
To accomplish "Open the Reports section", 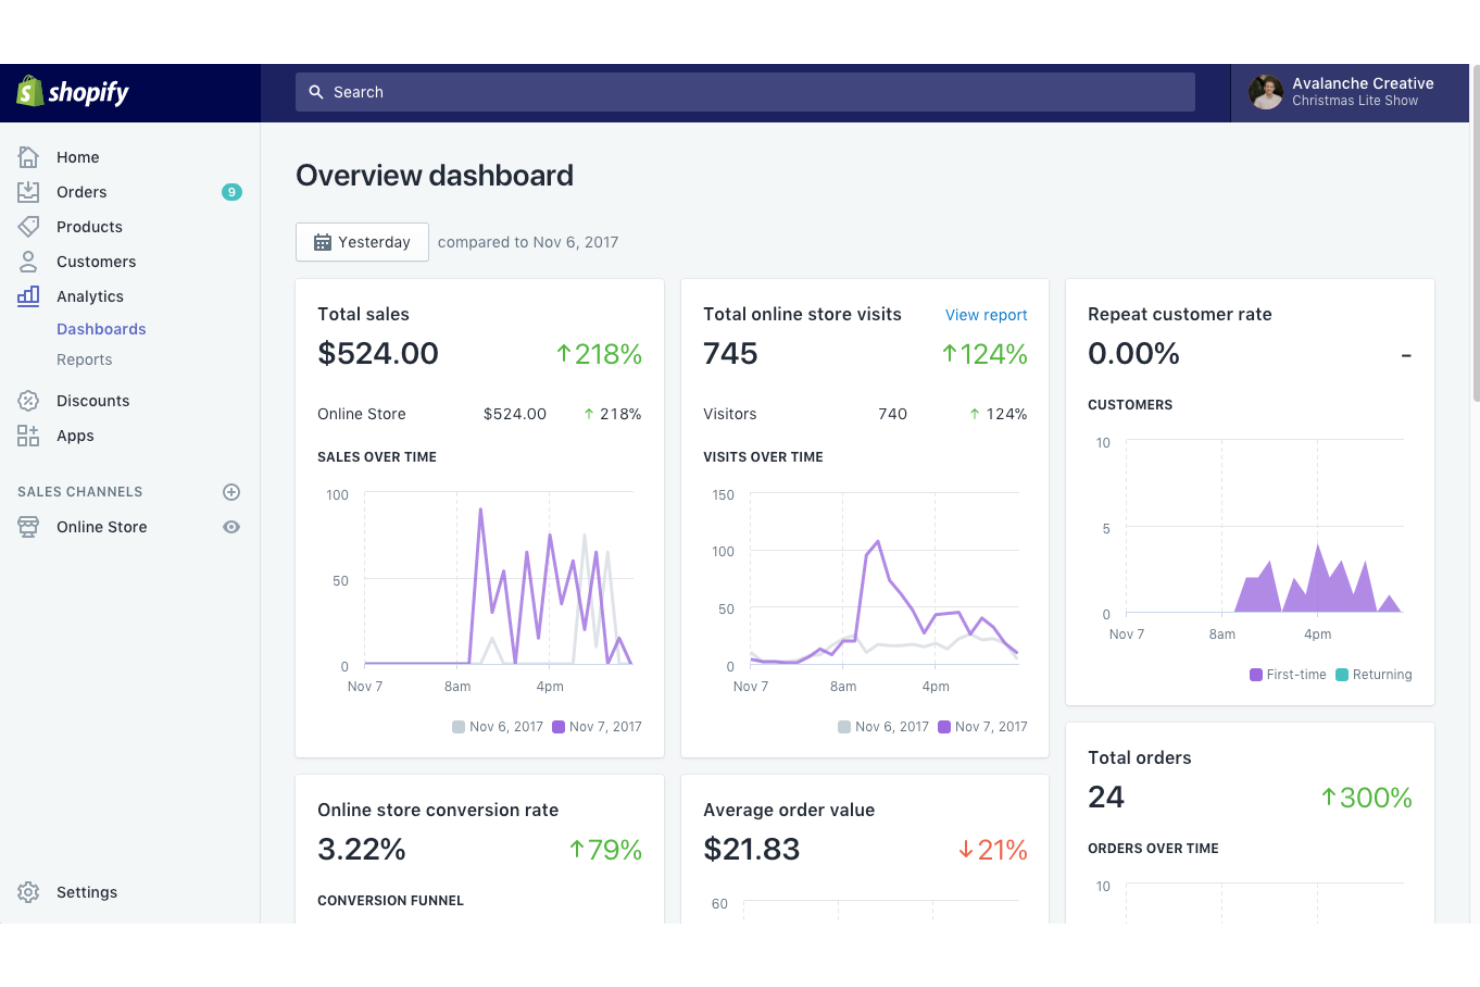I will (x=84, y=359).
